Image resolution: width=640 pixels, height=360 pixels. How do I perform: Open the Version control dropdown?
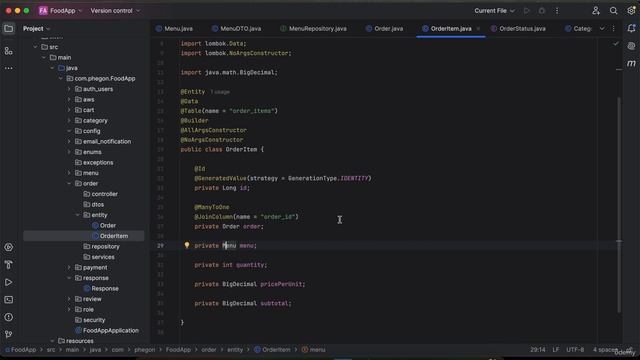pyautogui.click(x=115, y=11)
